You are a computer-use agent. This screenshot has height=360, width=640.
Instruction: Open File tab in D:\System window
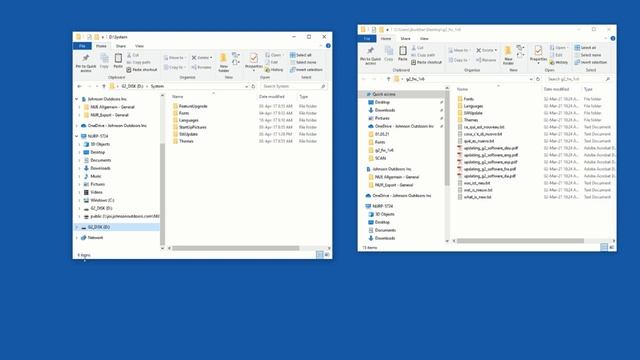tap(82, 46)
